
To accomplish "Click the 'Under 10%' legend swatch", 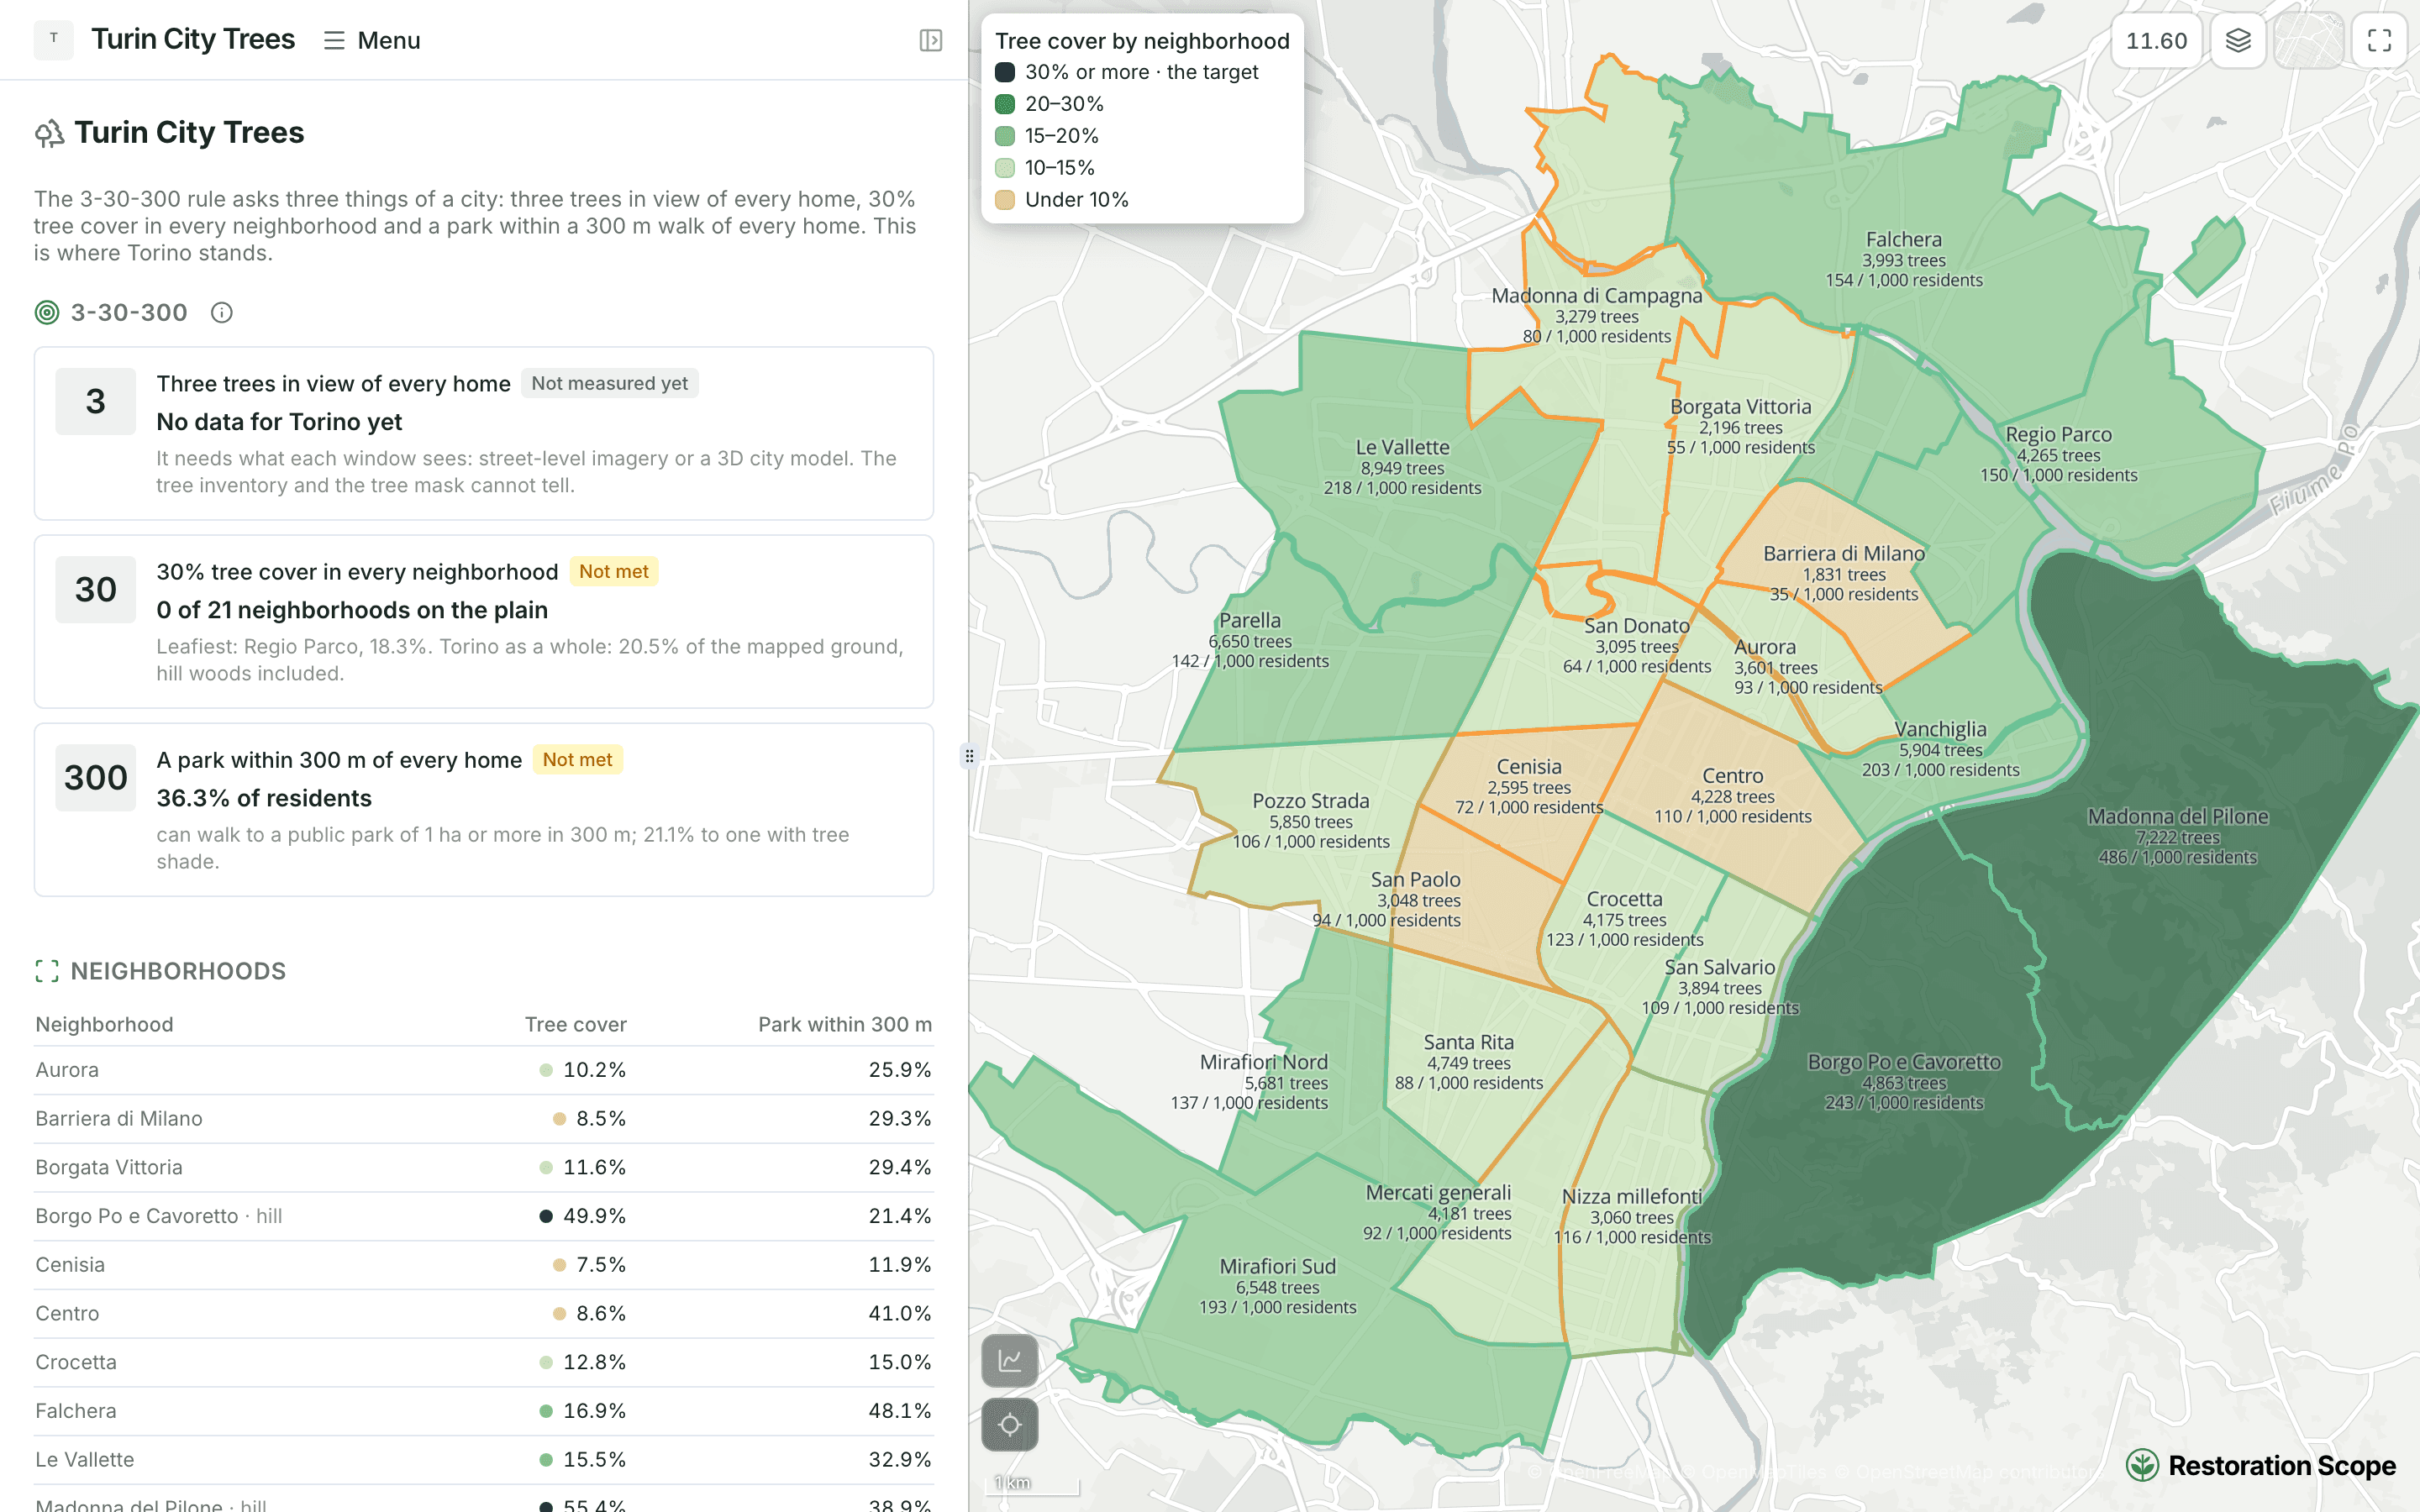I will tap(1005, 200).
